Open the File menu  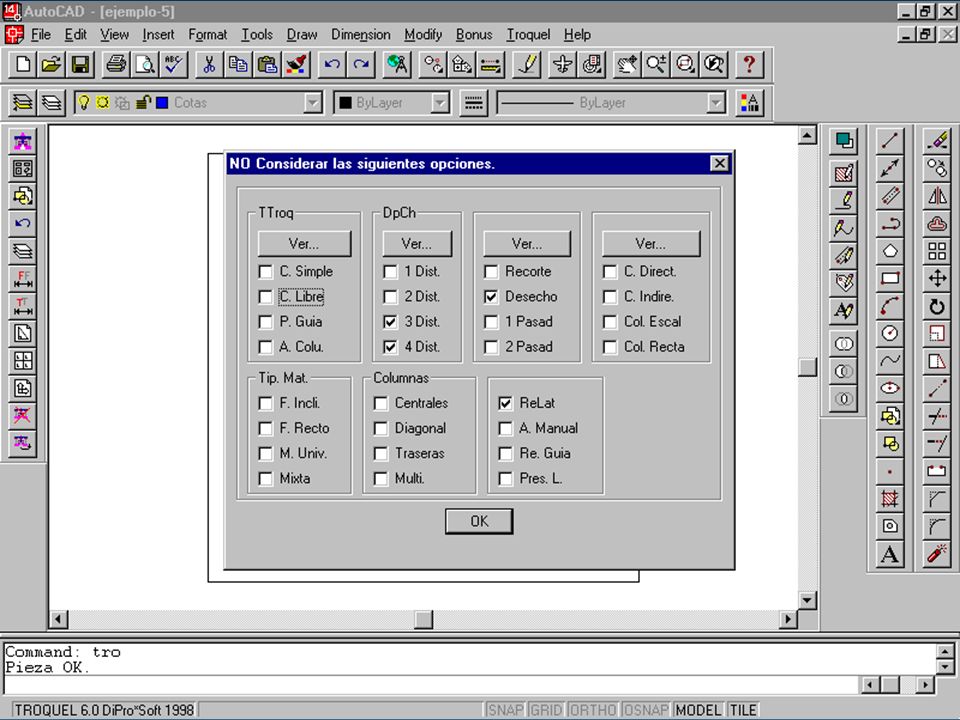[41, 35]
